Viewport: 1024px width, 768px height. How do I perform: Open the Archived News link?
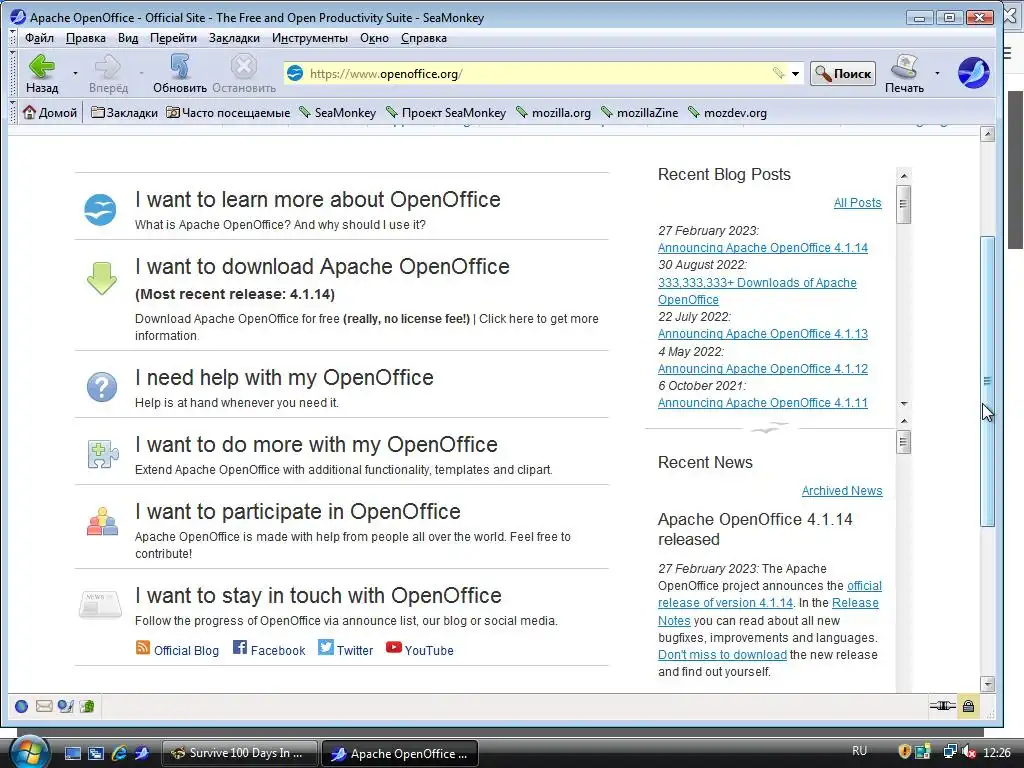842,490
